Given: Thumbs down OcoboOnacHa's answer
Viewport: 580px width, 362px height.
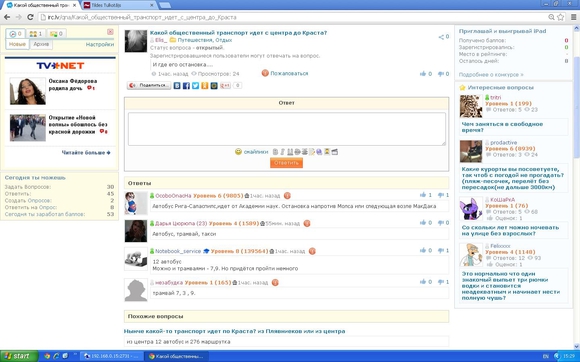Looking at the screenshot, I should coord(441,195).
